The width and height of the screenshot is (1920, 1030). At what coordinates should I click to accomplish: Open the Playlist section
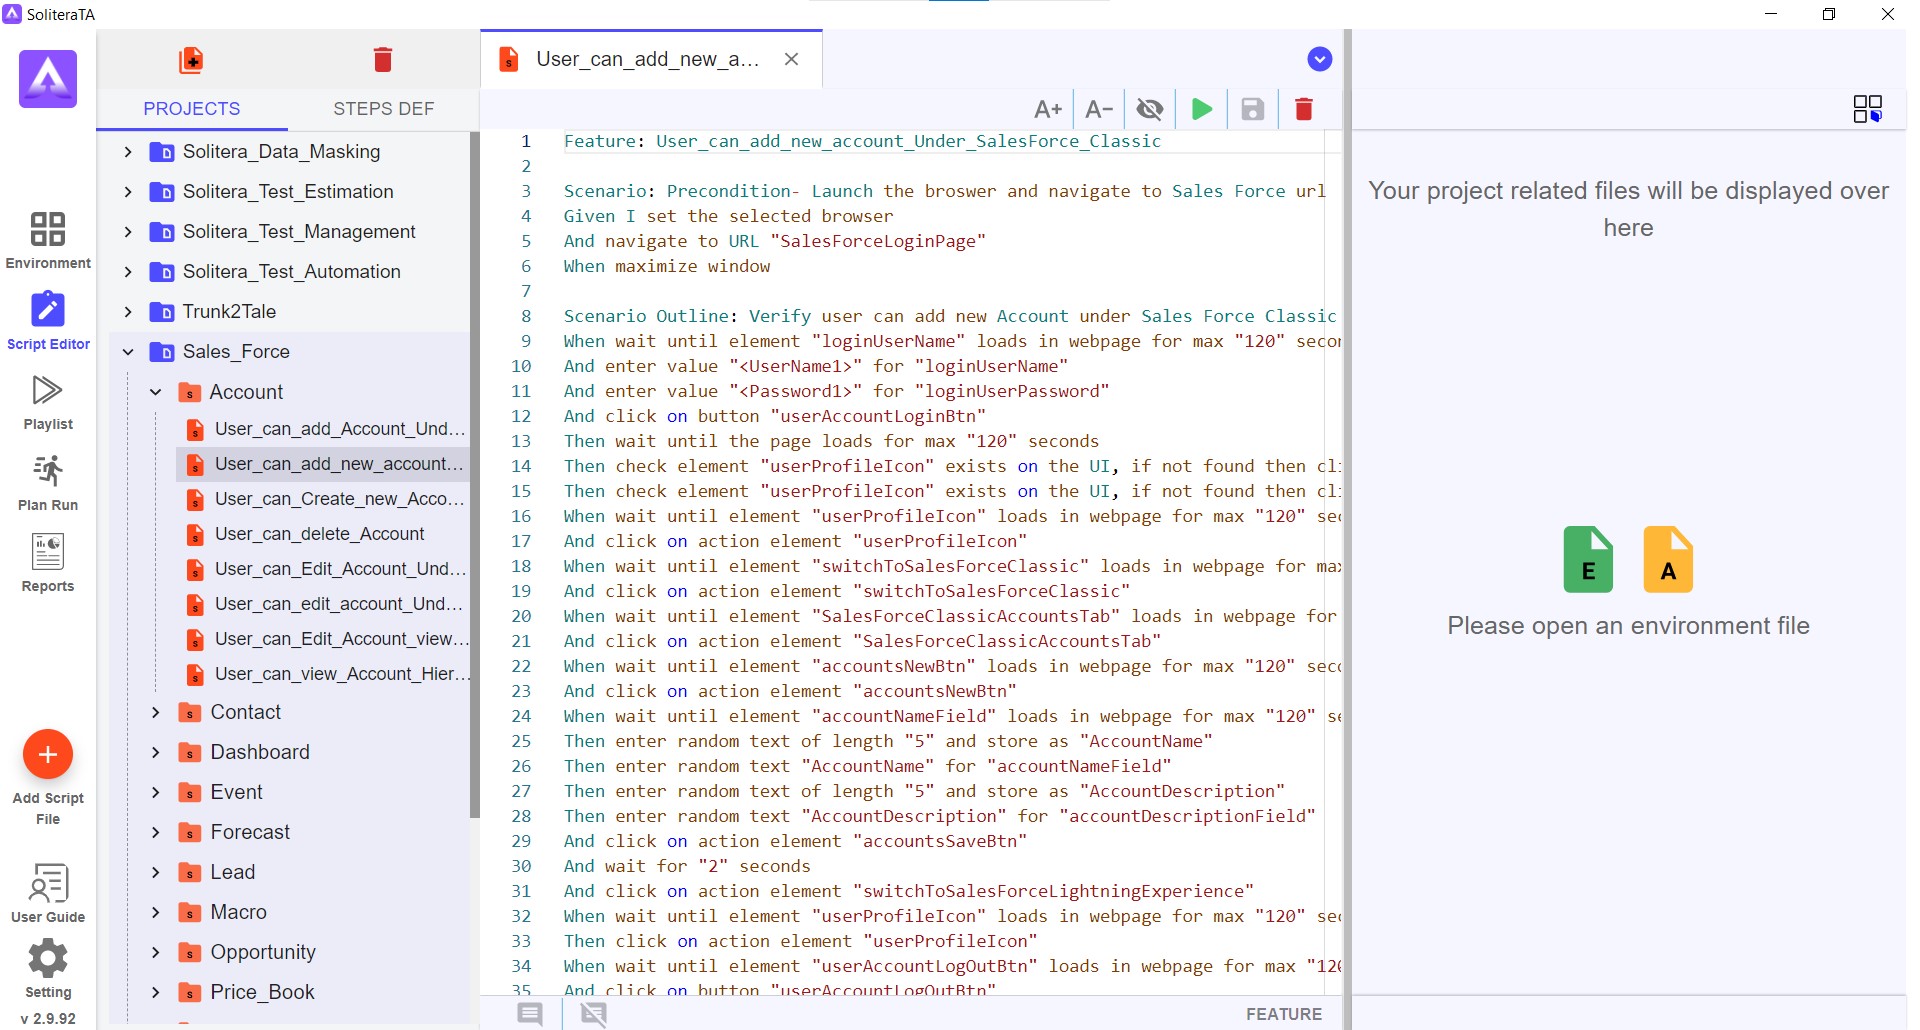coord(48,402)
